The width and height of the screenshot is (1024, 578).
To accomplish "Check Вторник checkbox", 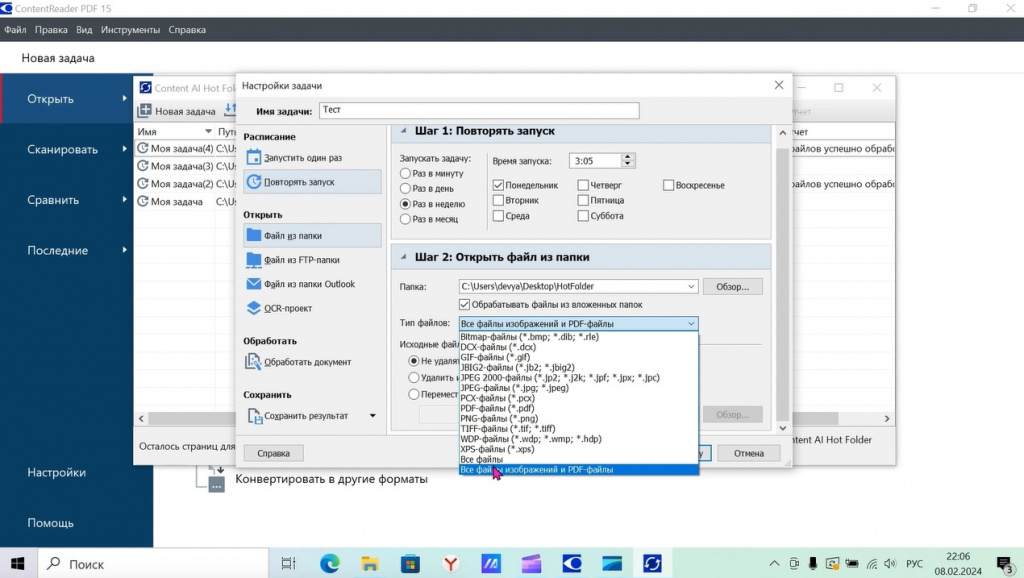I will pyautogui.click(x=498, y=200).
